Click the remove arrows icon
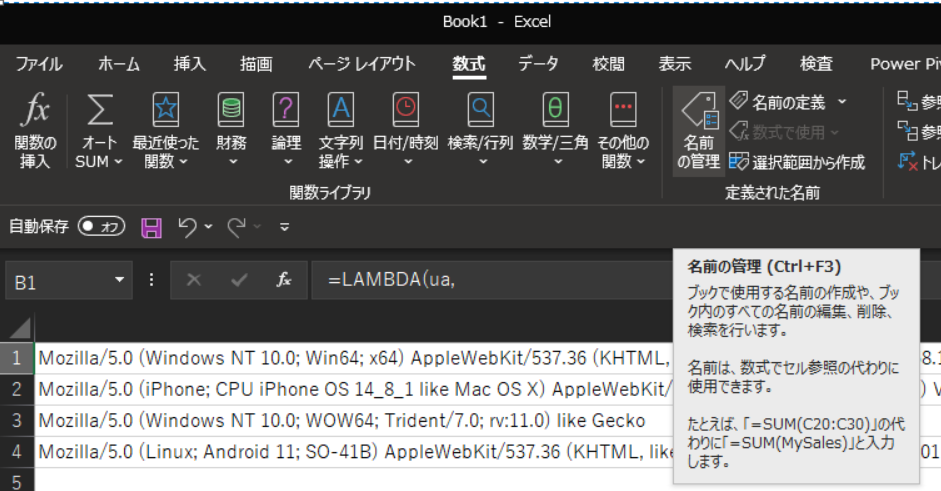The height and width of the screenshot is (491, 941). [x=907, y=161]
